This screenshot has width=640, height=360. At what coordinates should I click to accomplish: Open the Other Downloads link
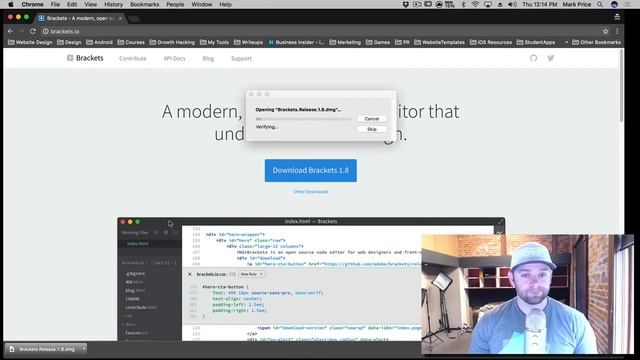310,191
